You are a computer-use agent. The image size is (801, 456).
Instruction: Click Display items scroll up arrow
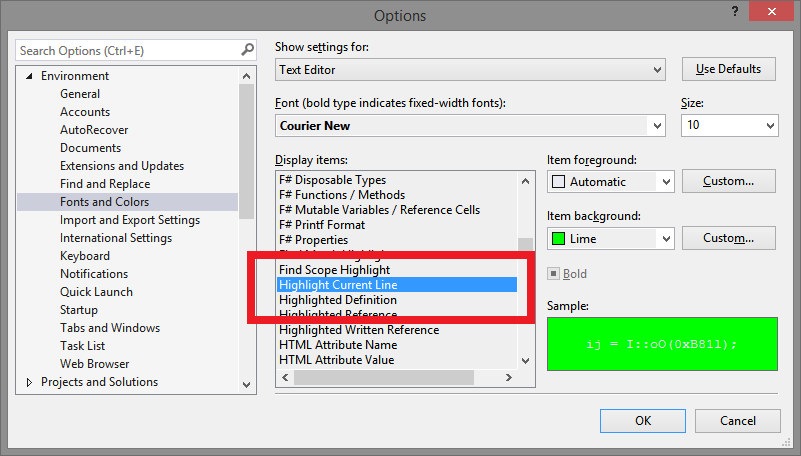coord(525,181)
